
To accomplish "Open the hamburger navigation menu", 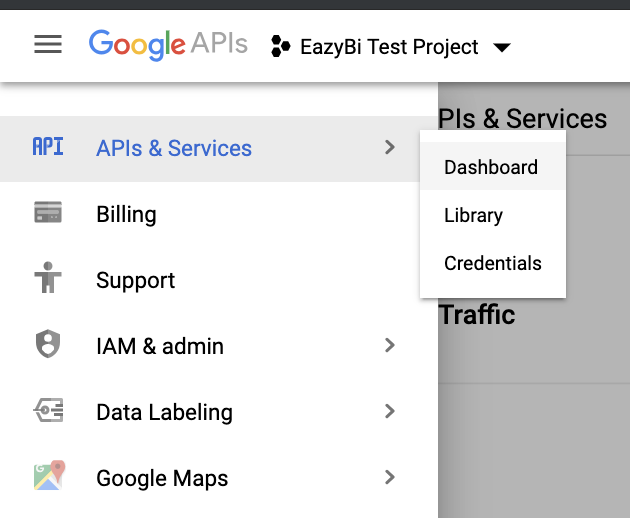I will (x=48, y=45).
